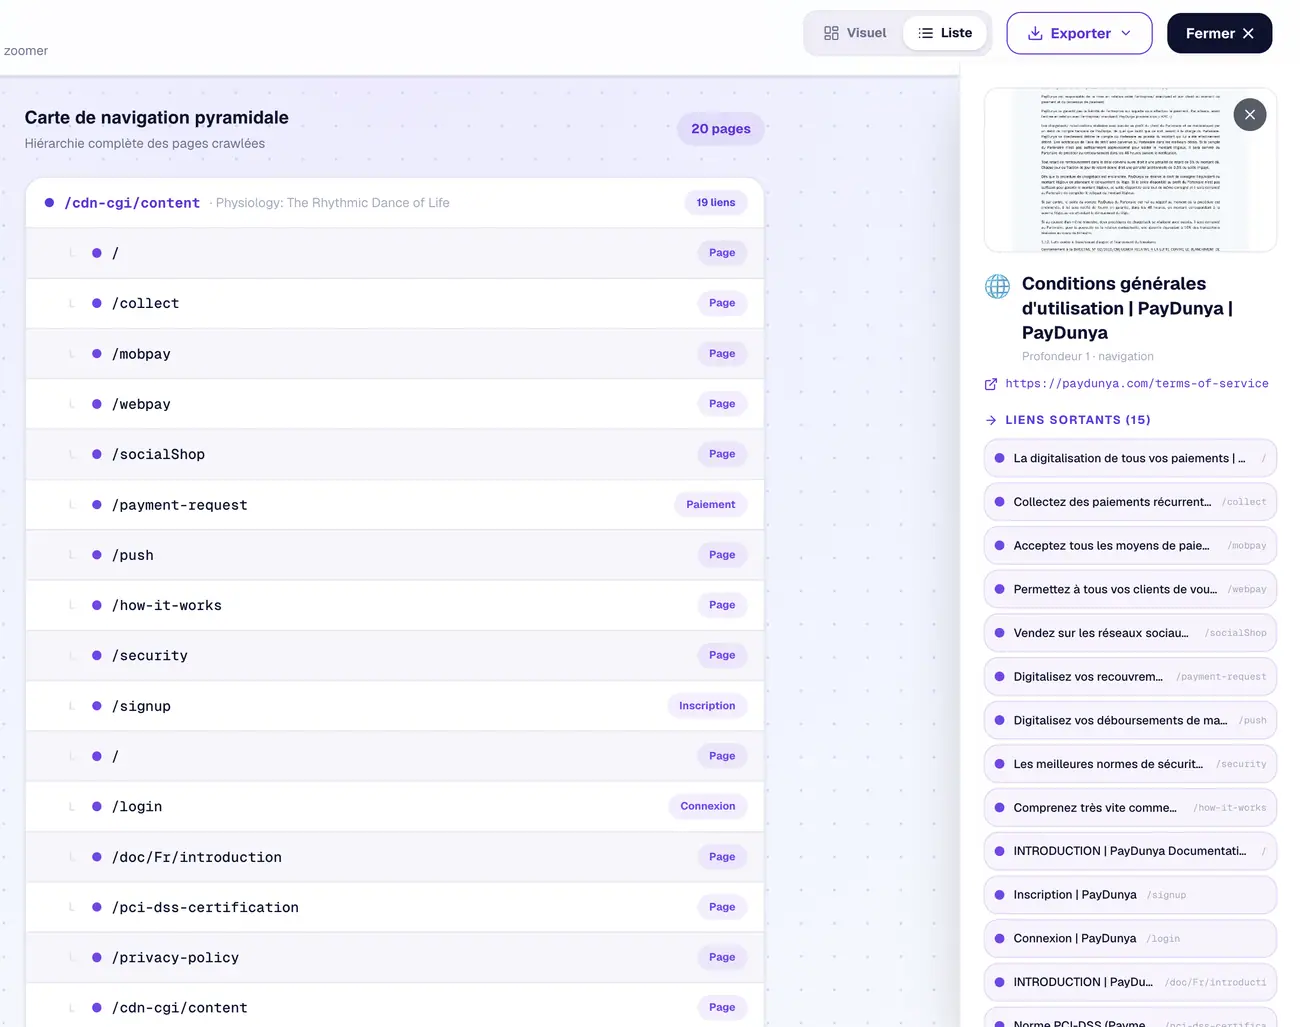Click the globe icon next to page title
The width and height of the screenshot is (1300, 1027).
[x=997, y=287]
